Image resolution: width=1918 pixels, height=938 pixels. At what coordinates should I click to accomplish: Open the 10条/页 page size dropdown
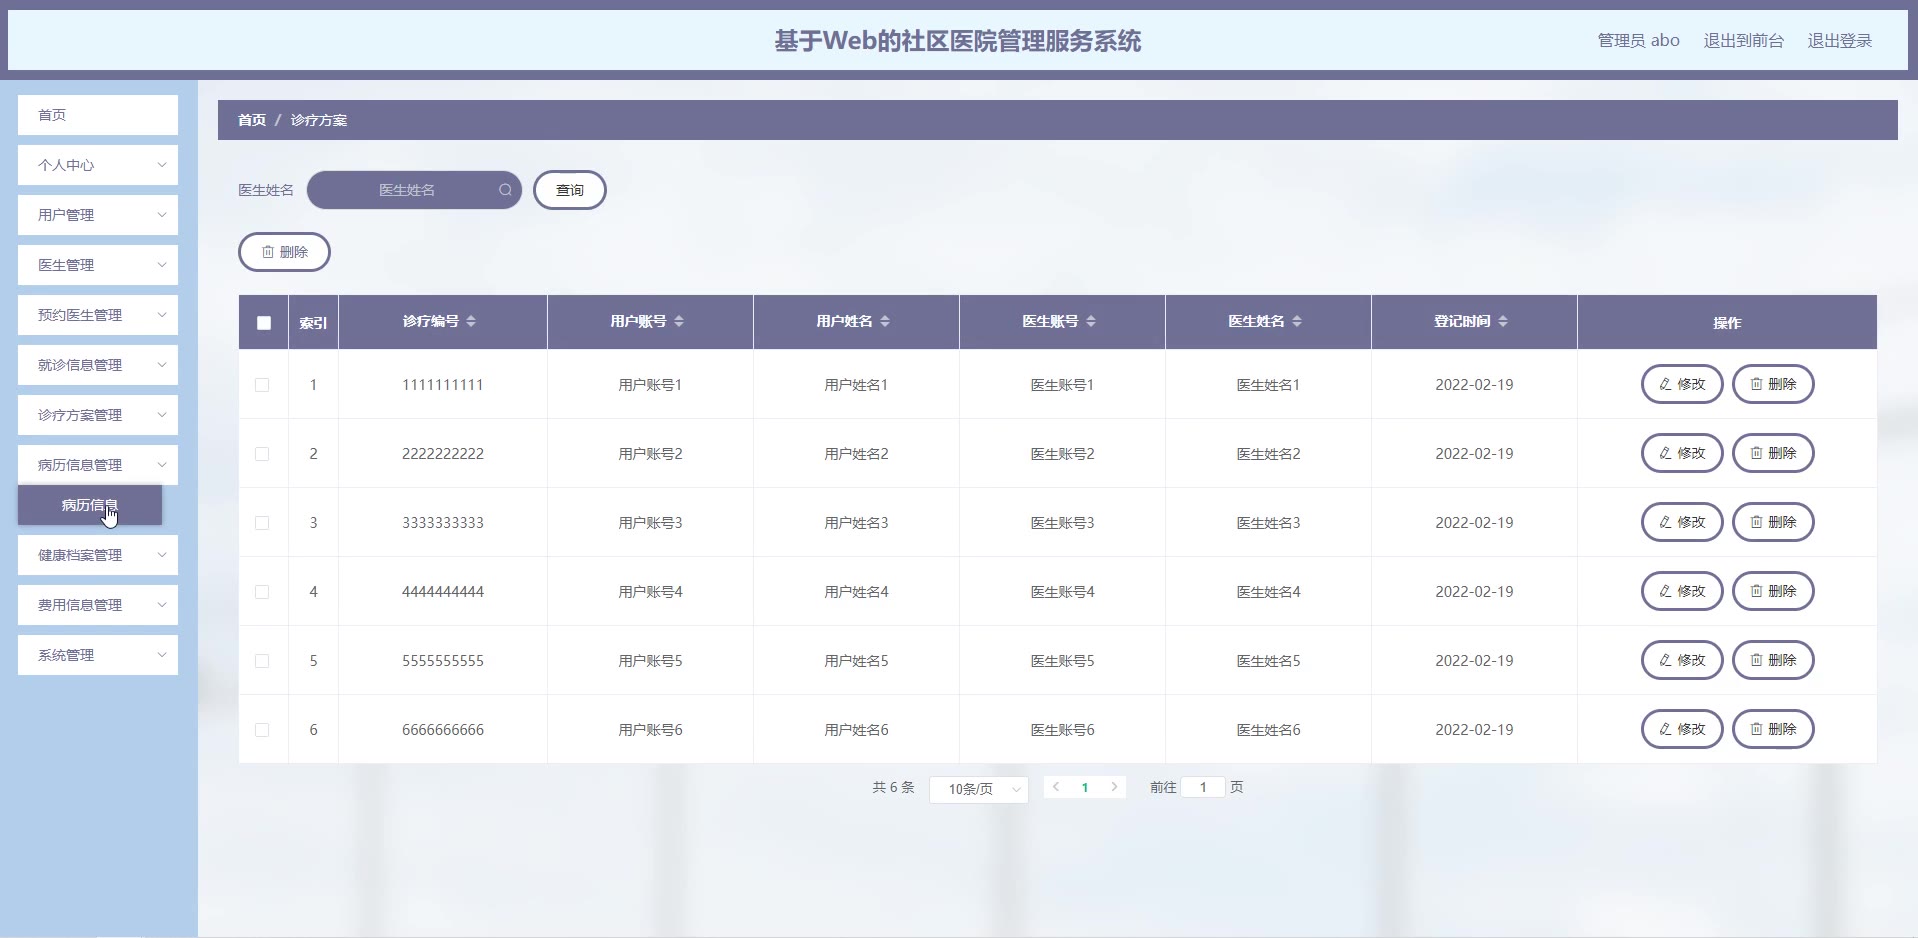click(x=979, y=789)
